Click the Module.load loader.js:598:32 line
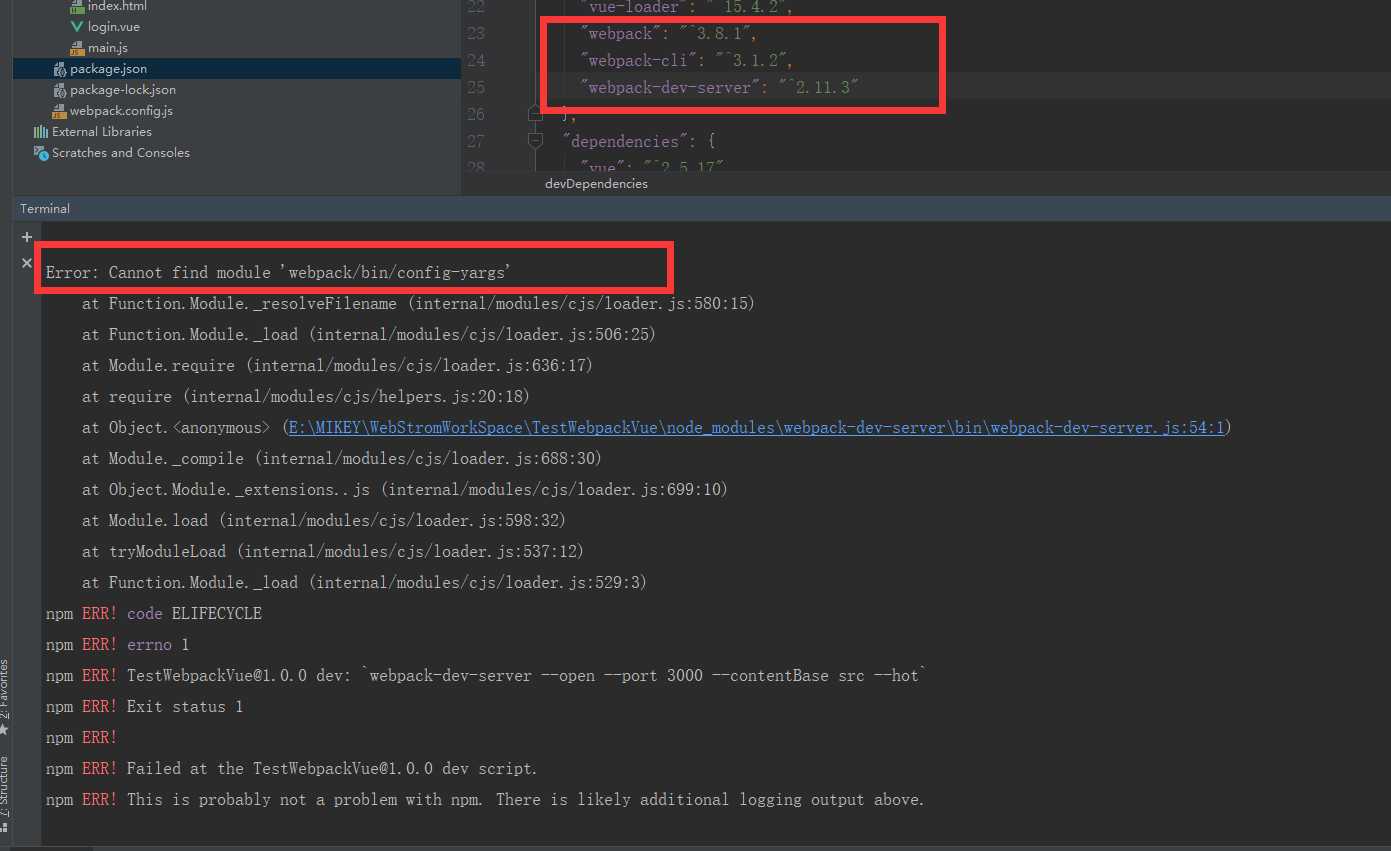 [324, 521]
